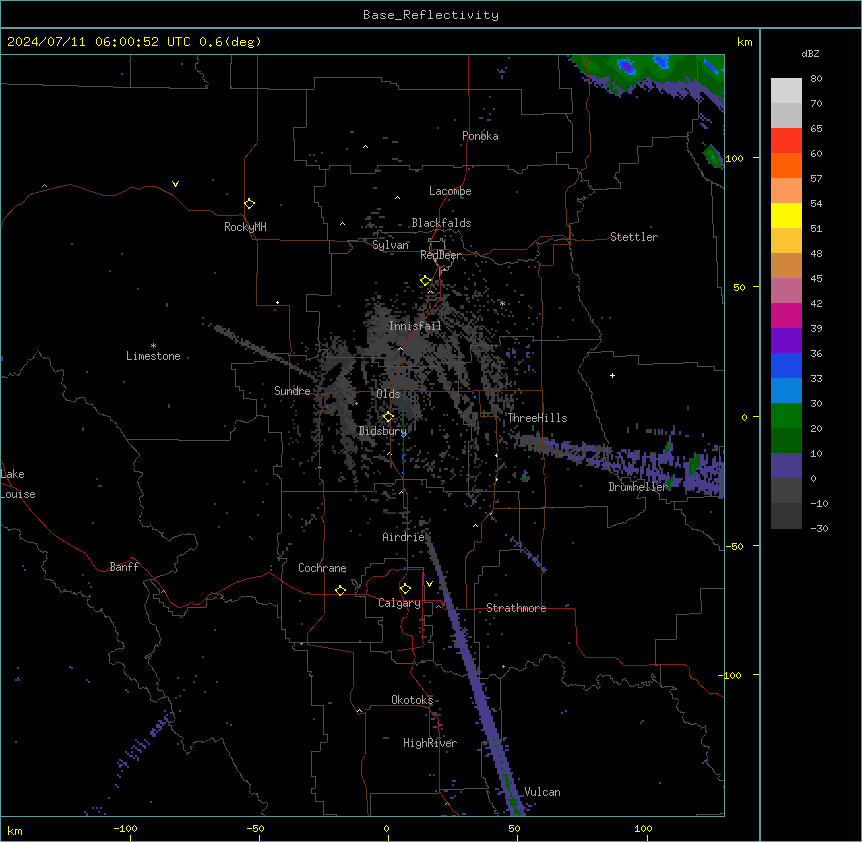Click the ThreeHills town label

point(537,418)
